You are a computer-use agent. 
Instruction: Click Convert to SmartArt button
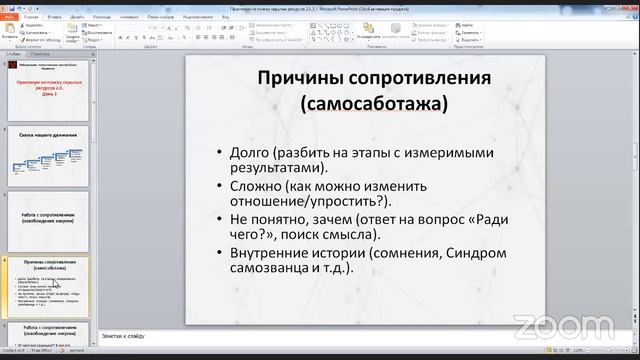coord(277,40)
